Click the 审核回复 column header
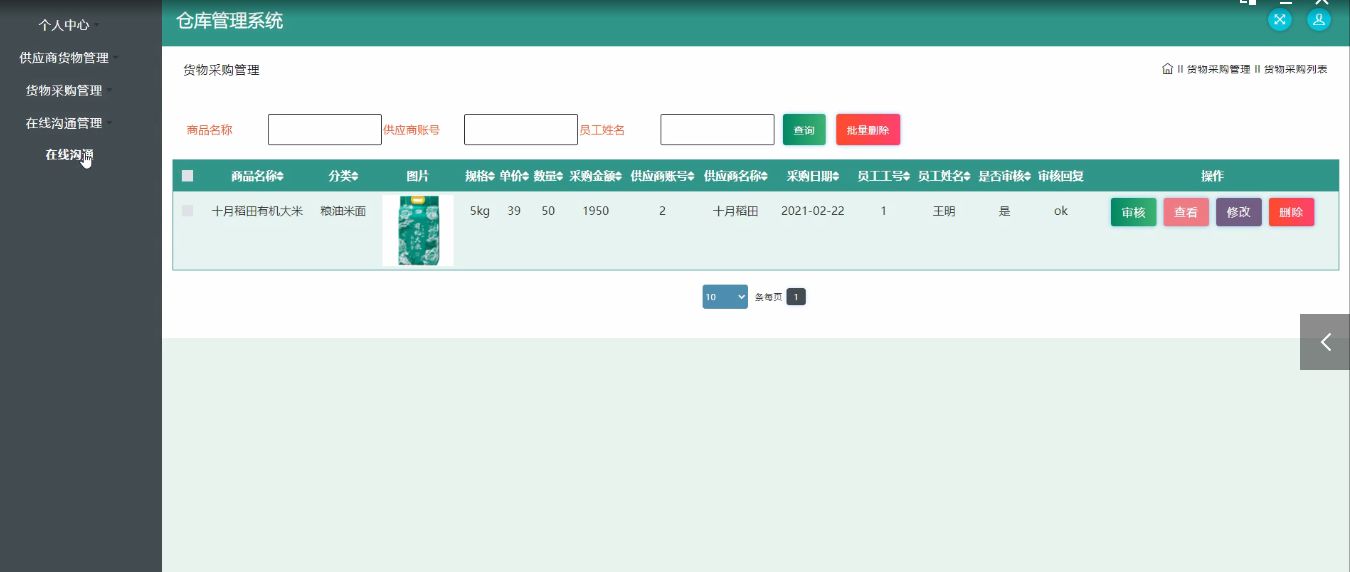 [x=1061, y=176]
